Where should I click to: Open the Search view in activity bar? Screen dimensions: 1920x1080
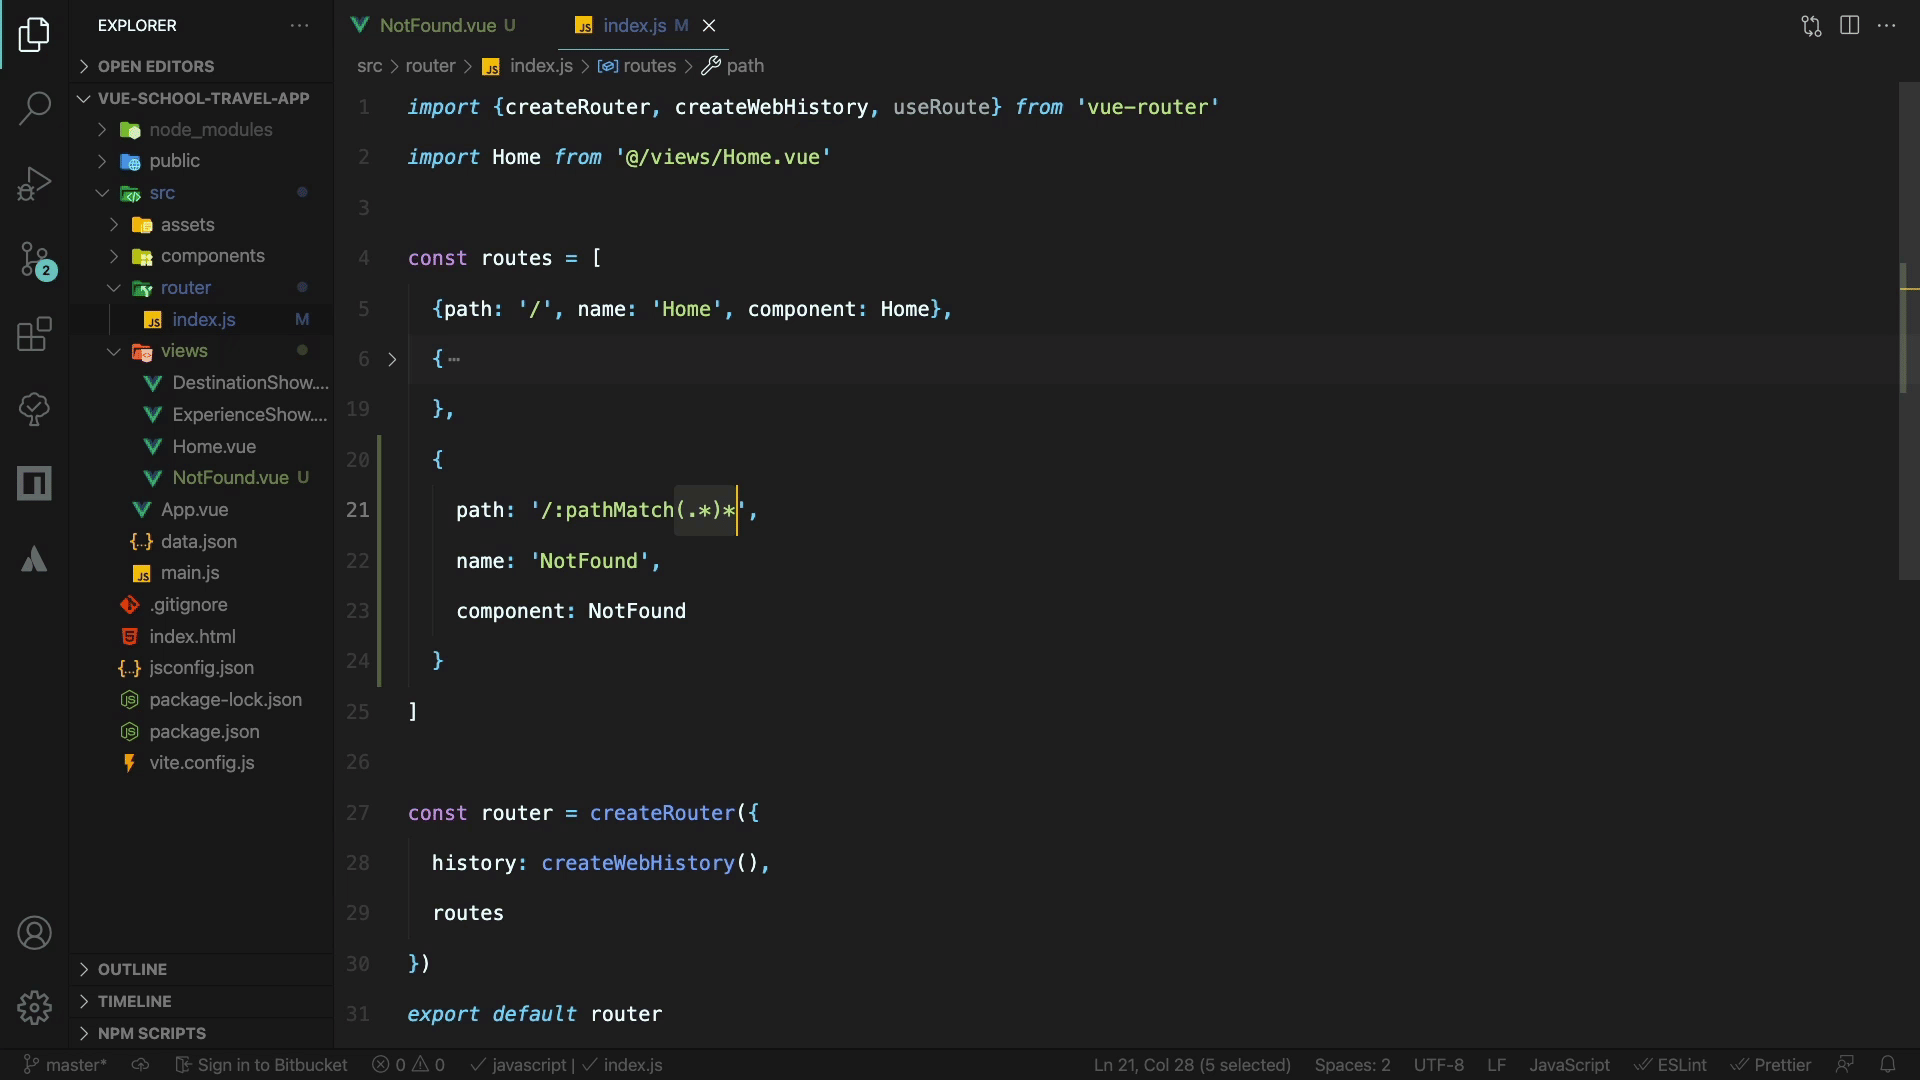(x=34, y=108)
